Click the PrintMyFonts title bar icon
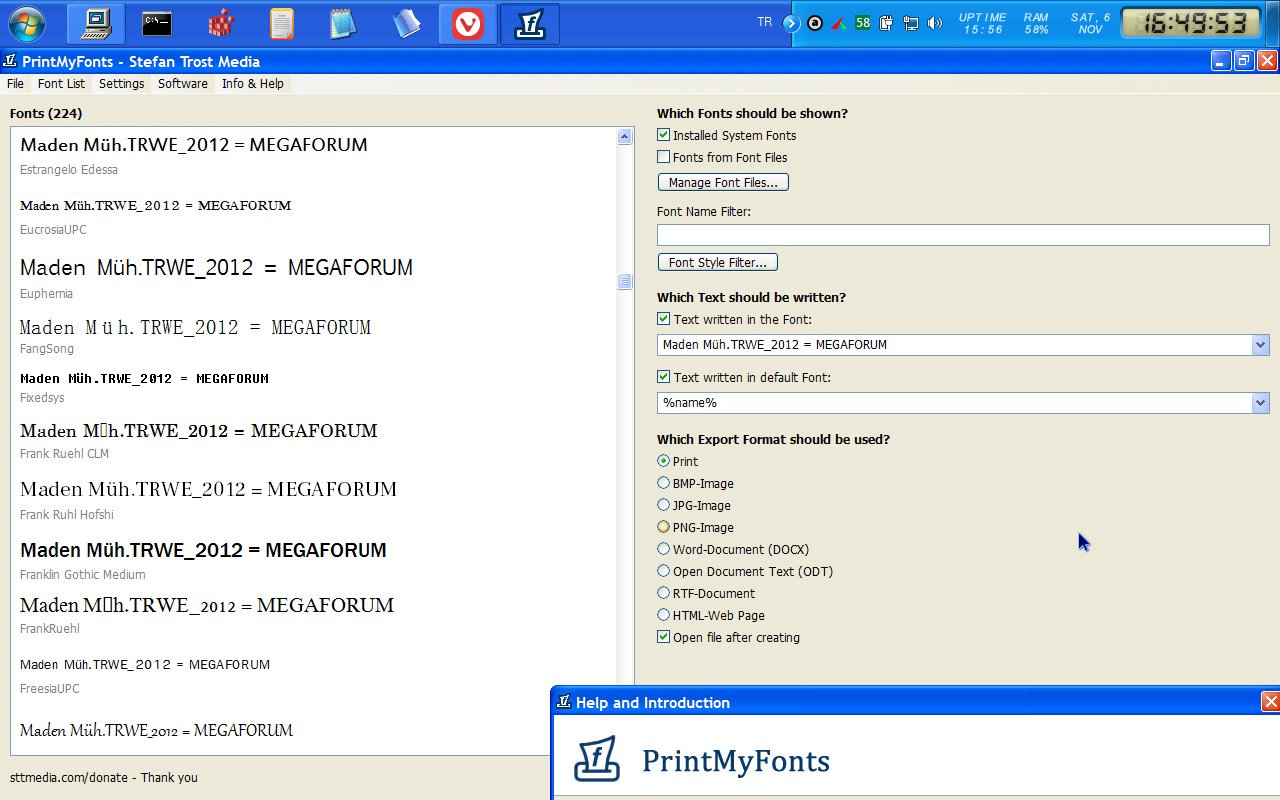 pyautogui.click(x=10, y=61)
